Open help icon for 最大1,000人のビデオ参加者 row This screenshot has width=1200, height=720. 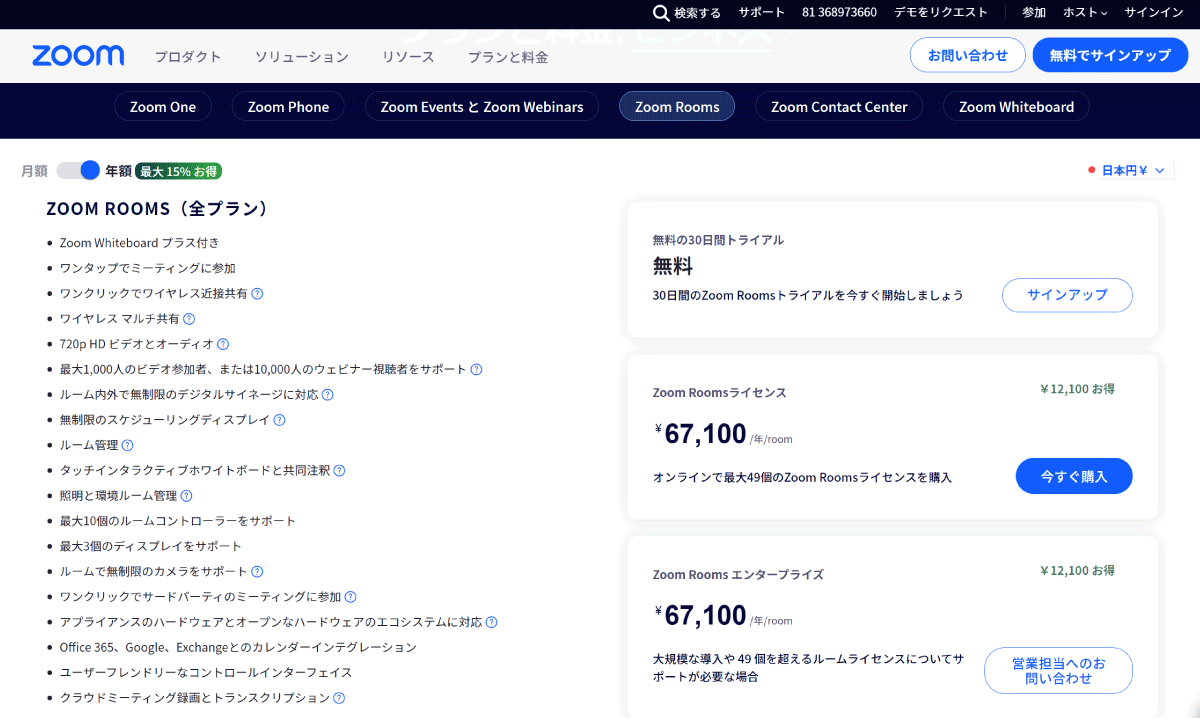476,369
